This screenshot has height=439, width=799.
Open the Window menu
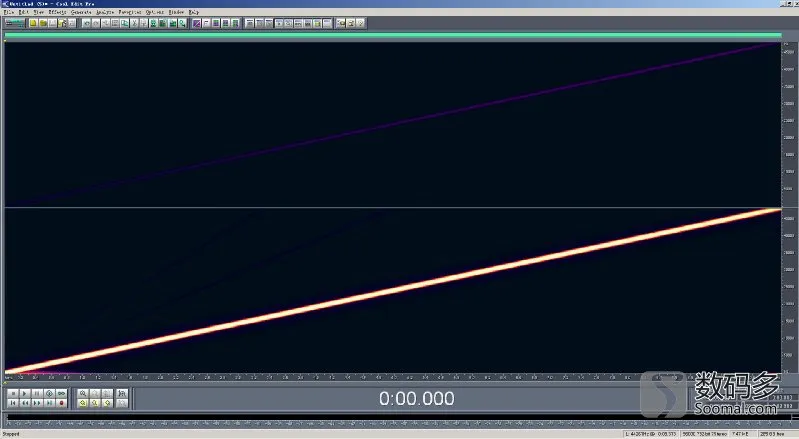coord(176,12)
